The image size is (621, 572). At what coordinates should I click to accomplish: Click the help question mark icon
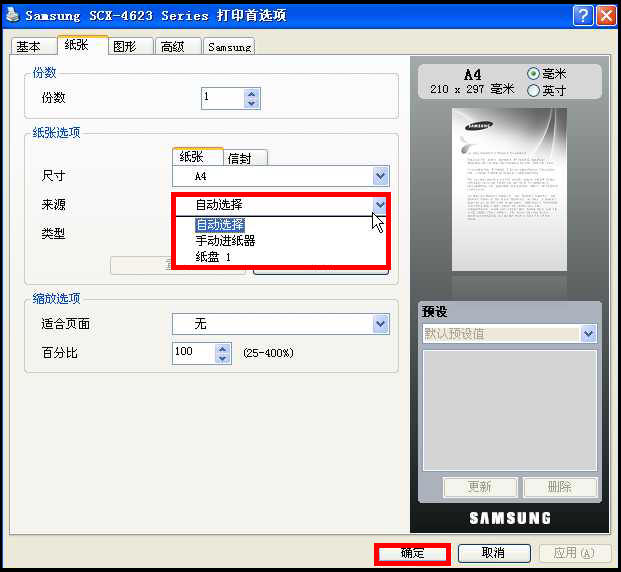pos(583,15)
